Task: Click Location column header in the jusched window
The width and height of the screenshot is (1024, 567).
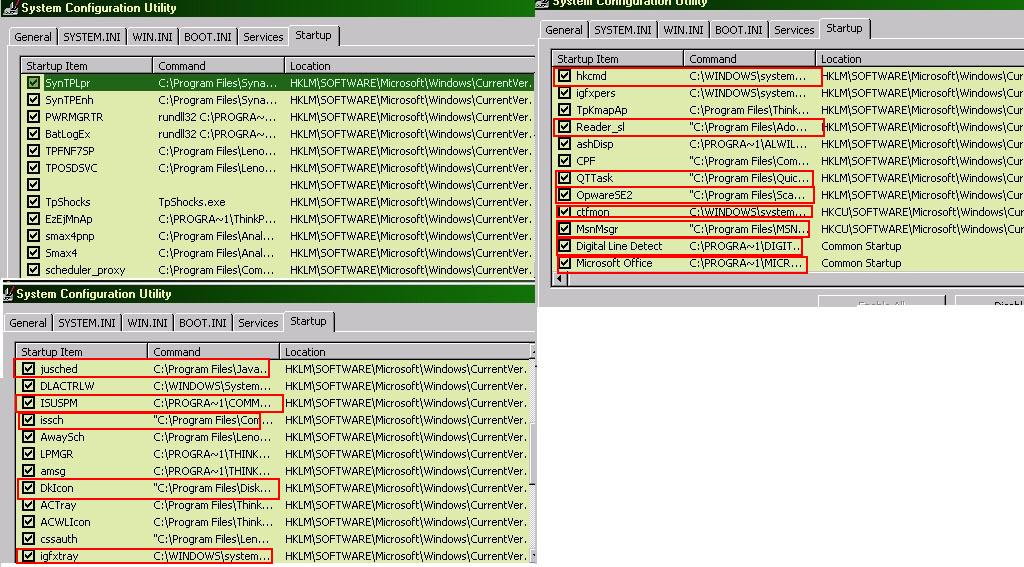Action: click(x=406, y=352)
